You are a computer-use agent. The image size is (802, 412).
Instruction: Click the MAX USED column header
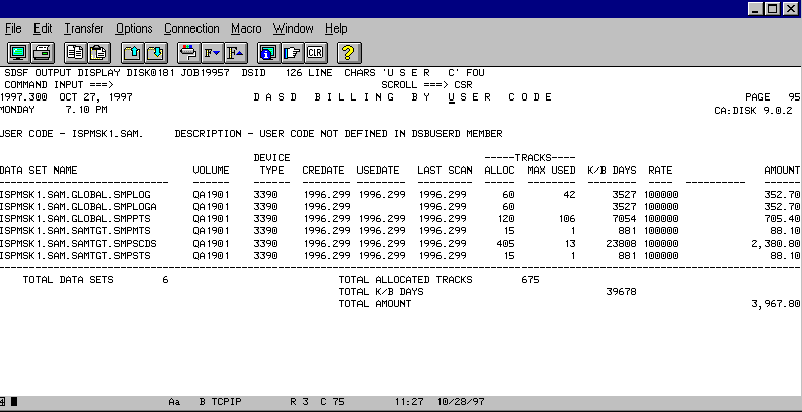551,170
